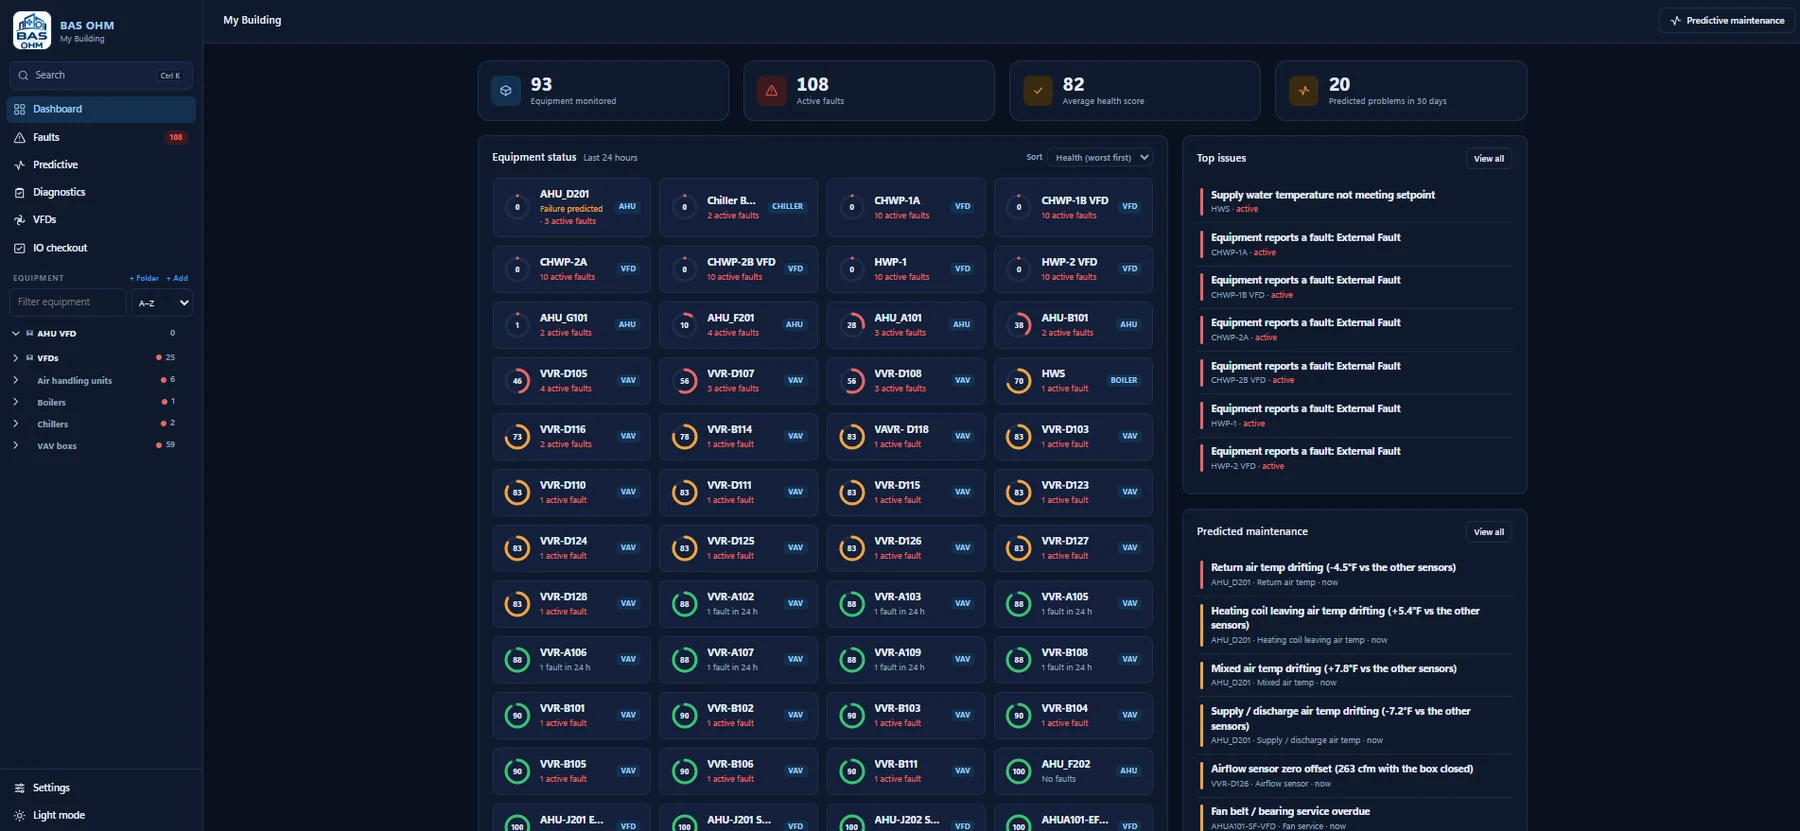Open the HWP-2 VFD equipment card
The width and height of the screenshot is (1800, 831).
tap(1073, 269)
